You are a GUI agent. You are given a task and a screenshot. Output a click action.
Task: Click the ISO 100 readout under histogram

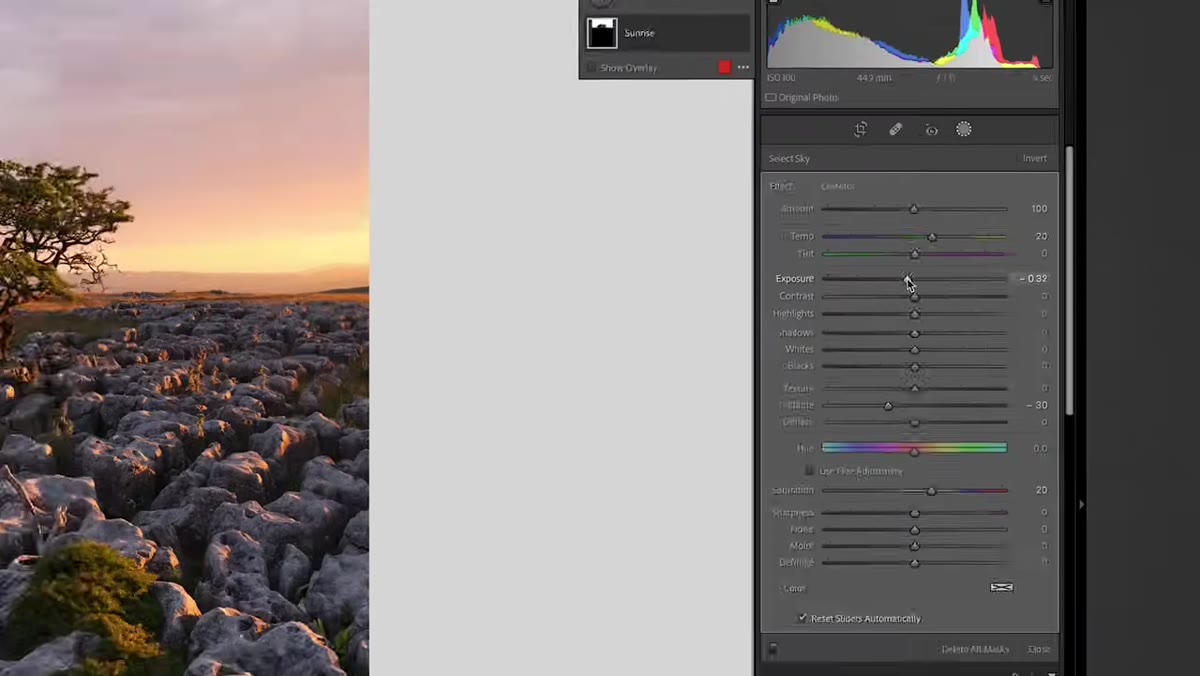tap(781, 78)
